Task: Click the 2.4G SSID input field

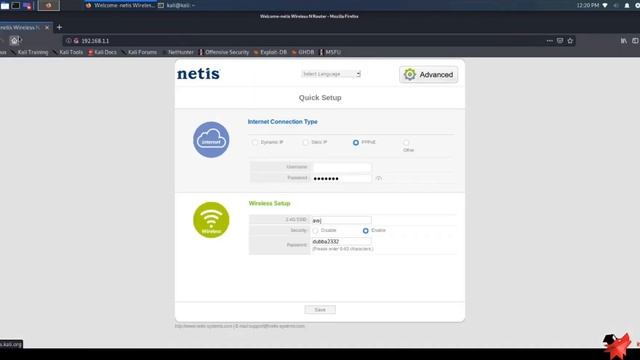Action: 342,220
